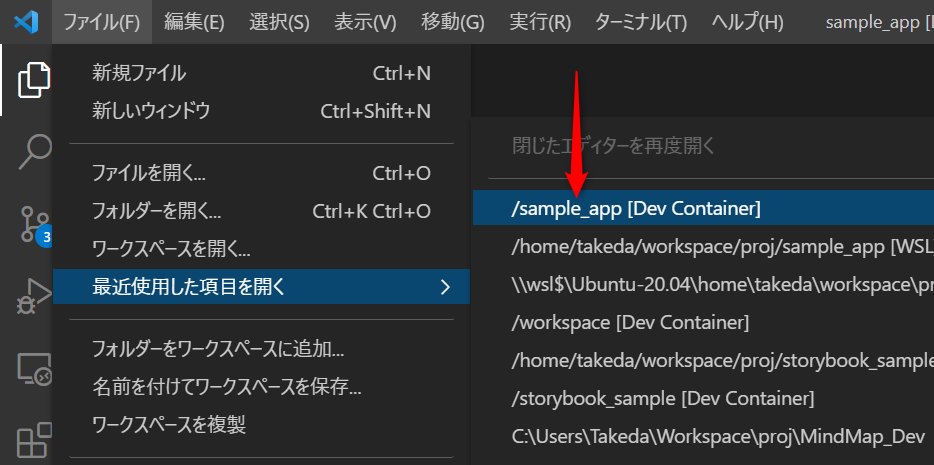Open the 選択(S) menu
This screenshot has width=934, height=465.
(279, 23)
